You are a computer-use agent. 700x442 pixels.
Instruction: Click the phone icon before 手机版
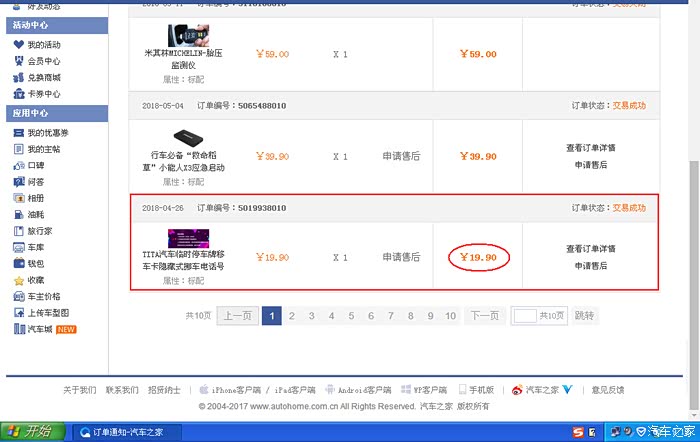point(462,389)
